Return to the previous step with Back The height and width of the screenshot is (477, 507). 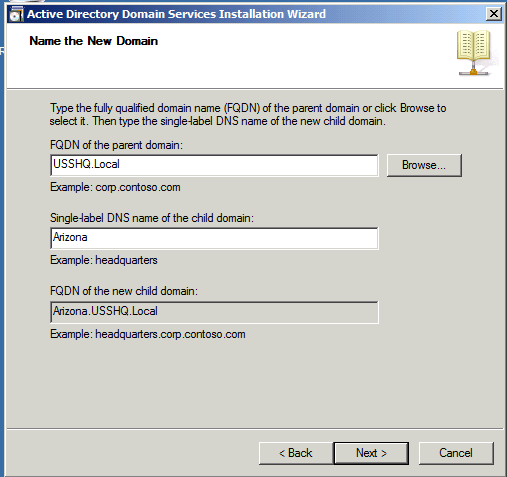tap(296, 453)
